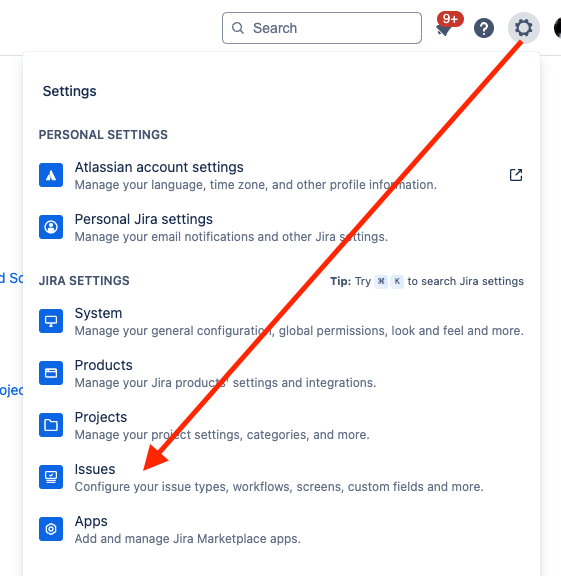Viewport: 561px width, 576px height.
Task: Click 'Manage your project settings' description text
Action: pyautogui.click(x=222, y=435)
